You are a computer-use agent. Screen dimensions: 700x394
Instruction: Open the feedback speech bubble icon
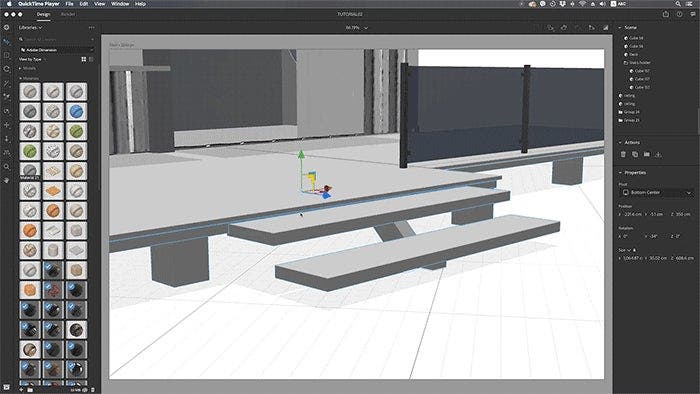tap(692, 14)
